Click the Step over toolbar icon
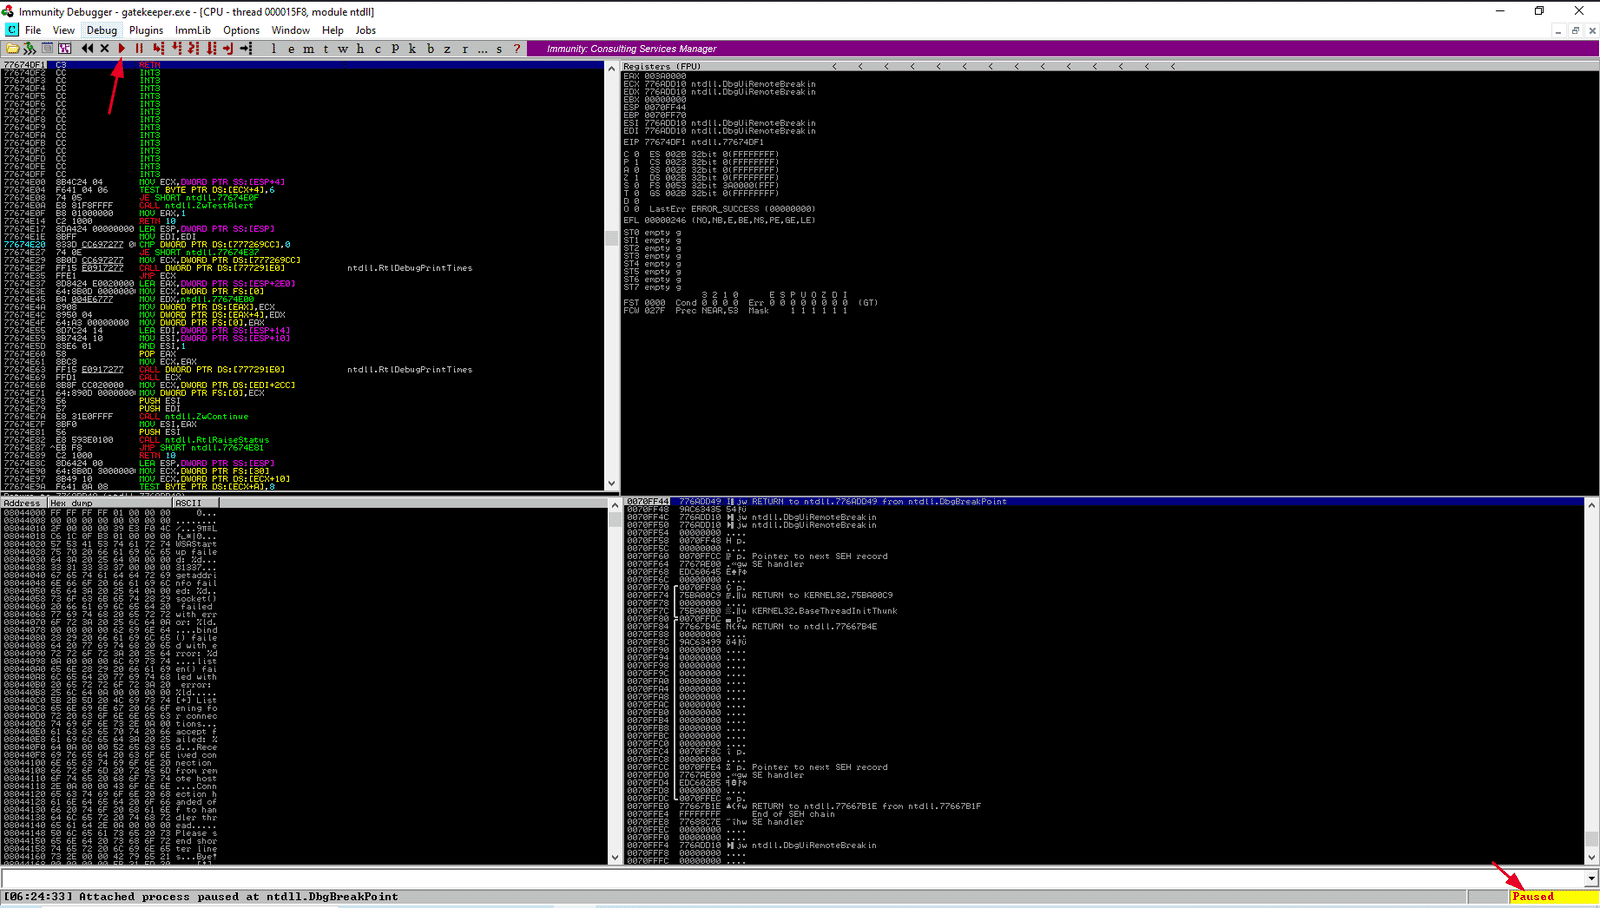The image size is (1600, 908). tap(176, 48)
